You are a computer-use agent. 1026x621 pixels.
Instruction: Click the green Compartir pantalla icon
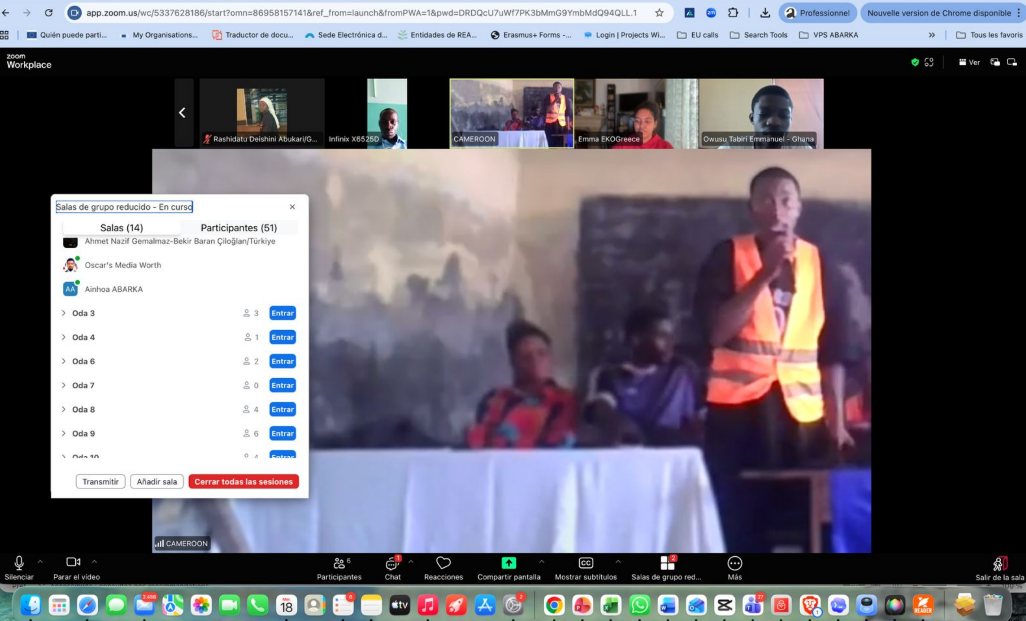(x=508, y=564)
